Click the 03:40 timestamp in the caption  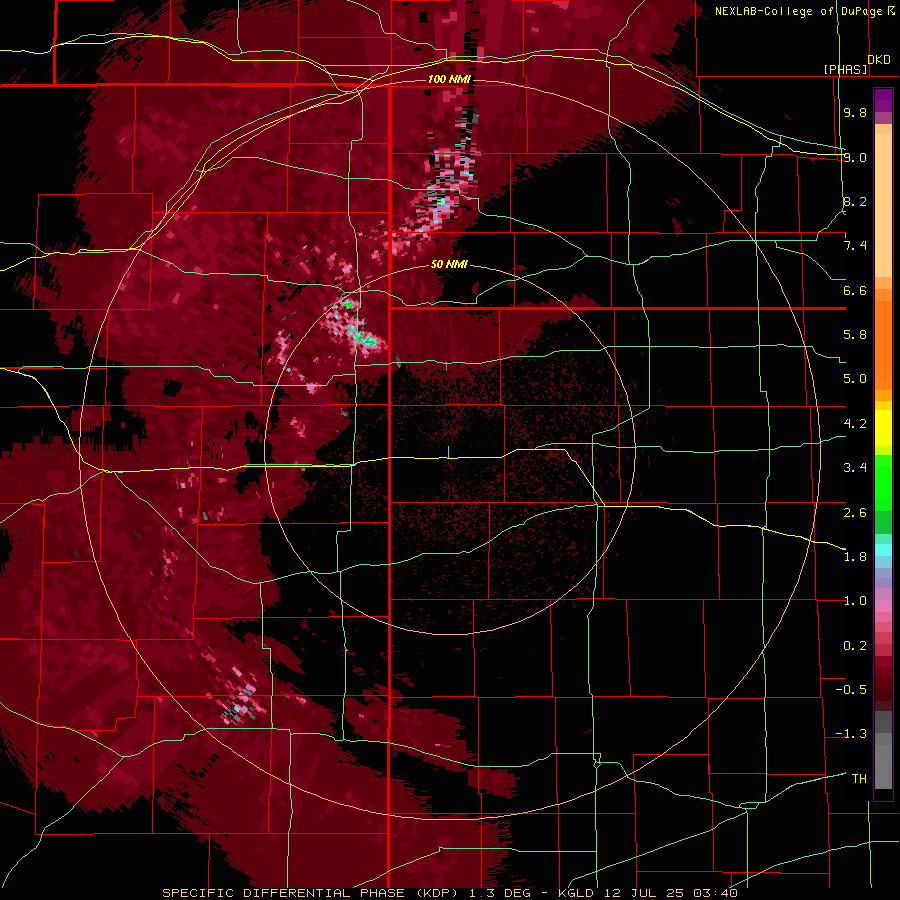(x=715, y=893)
